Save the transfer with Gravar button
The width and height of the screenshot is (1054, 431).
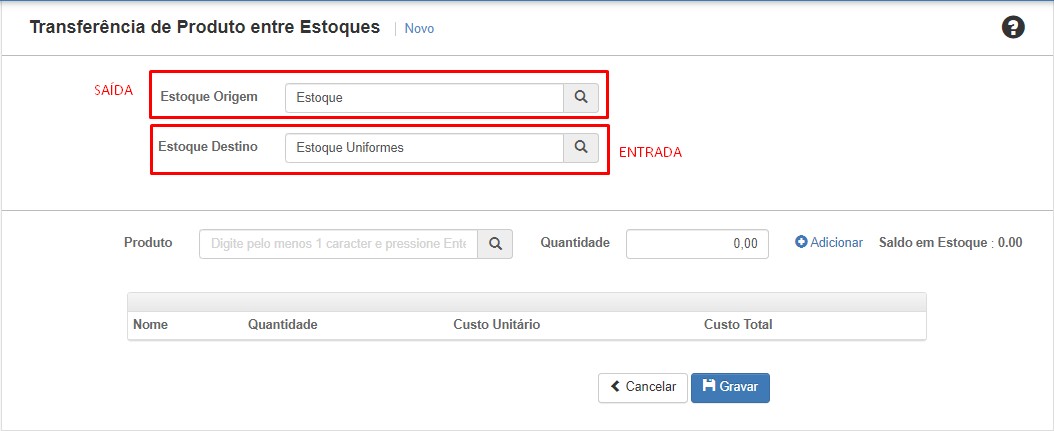coord(730,387)
